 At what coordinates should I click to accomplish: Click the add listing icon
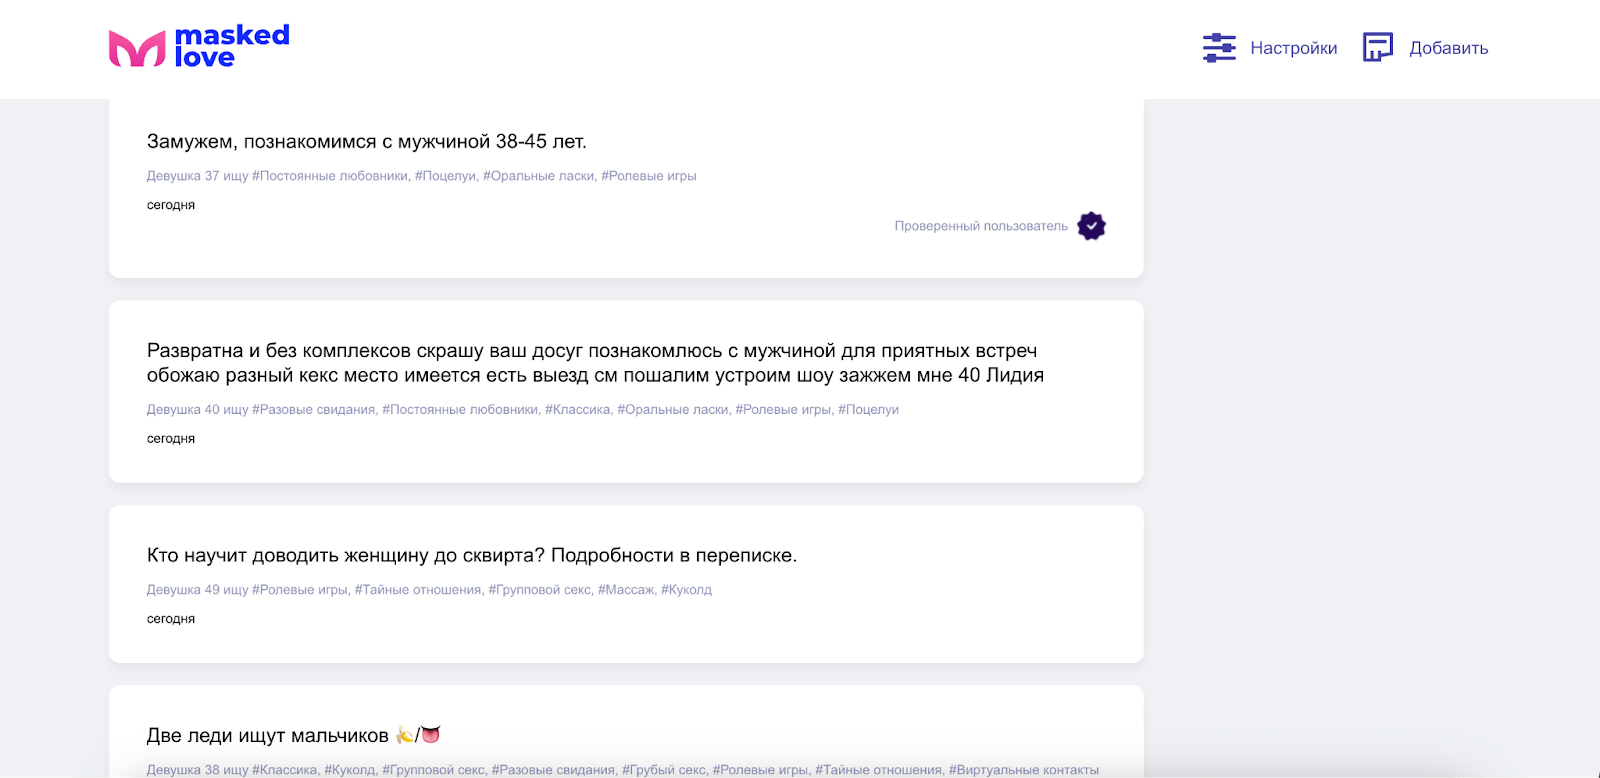(x=1377, y=48)
